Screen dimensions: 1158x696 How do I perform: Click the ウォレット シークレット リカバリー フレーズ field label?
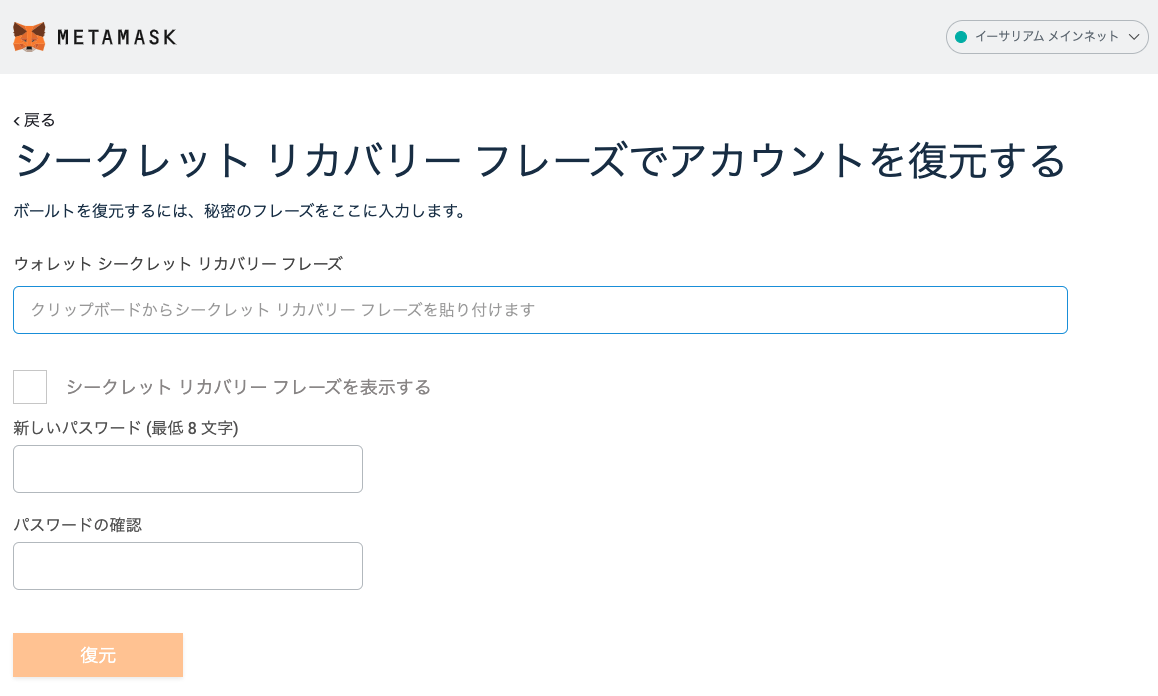pyautogui.click(x=178, y=264)
